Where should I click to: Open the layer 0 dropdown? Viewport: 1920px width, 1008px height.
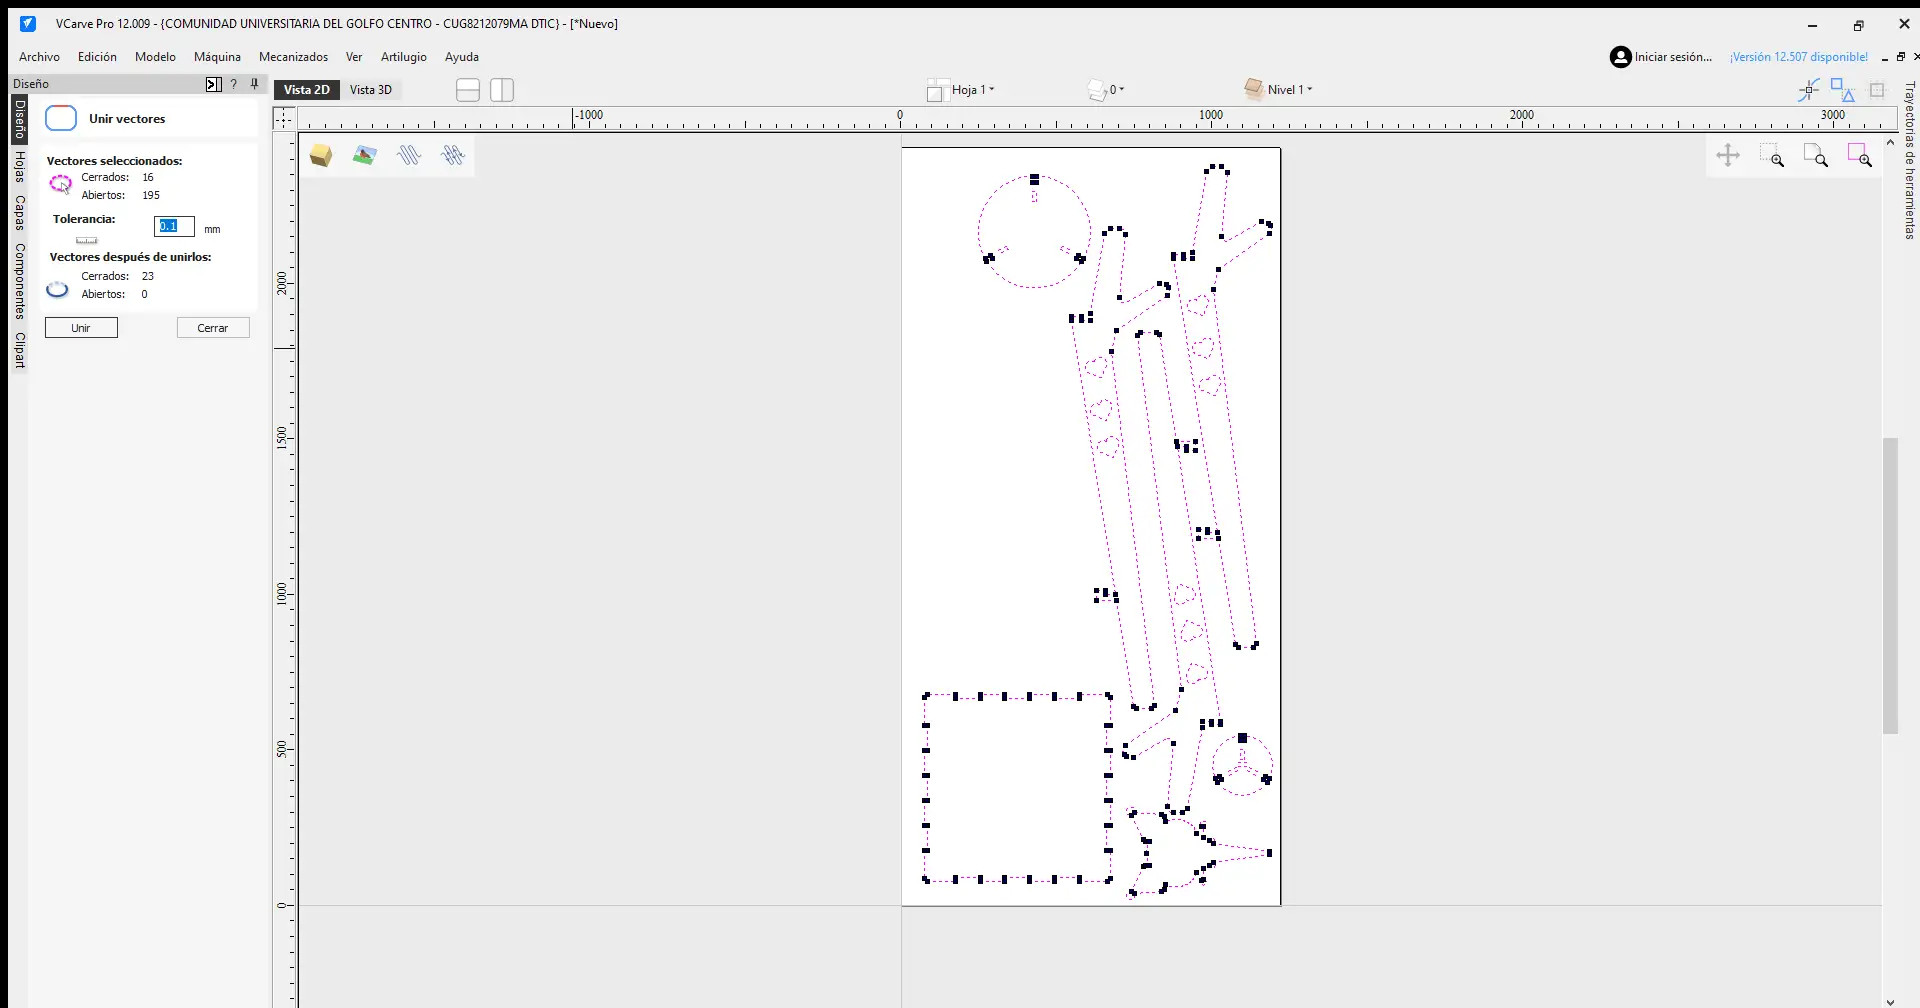1117,90
